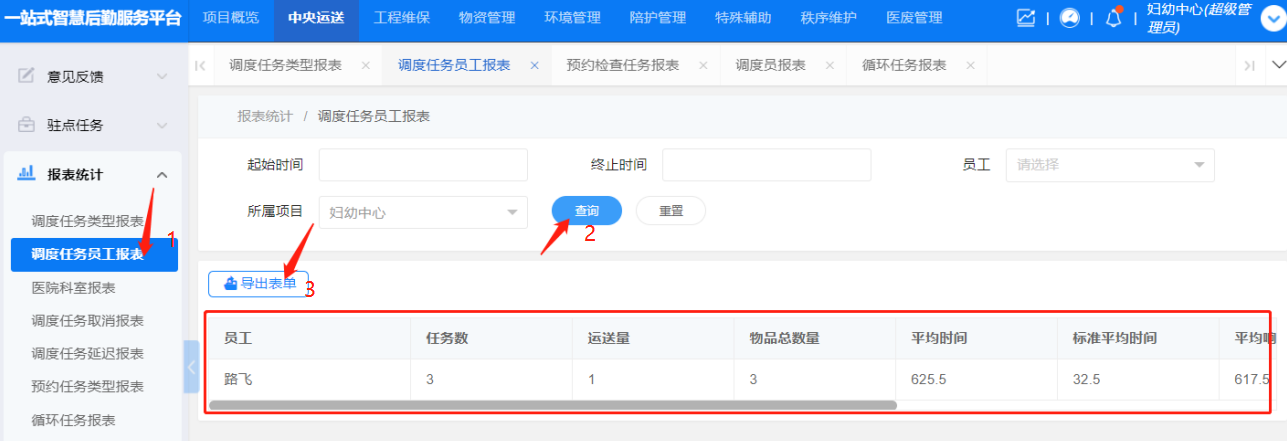Click the 运送量 column header
The image size is (1287, 441).
pos(653,338)
